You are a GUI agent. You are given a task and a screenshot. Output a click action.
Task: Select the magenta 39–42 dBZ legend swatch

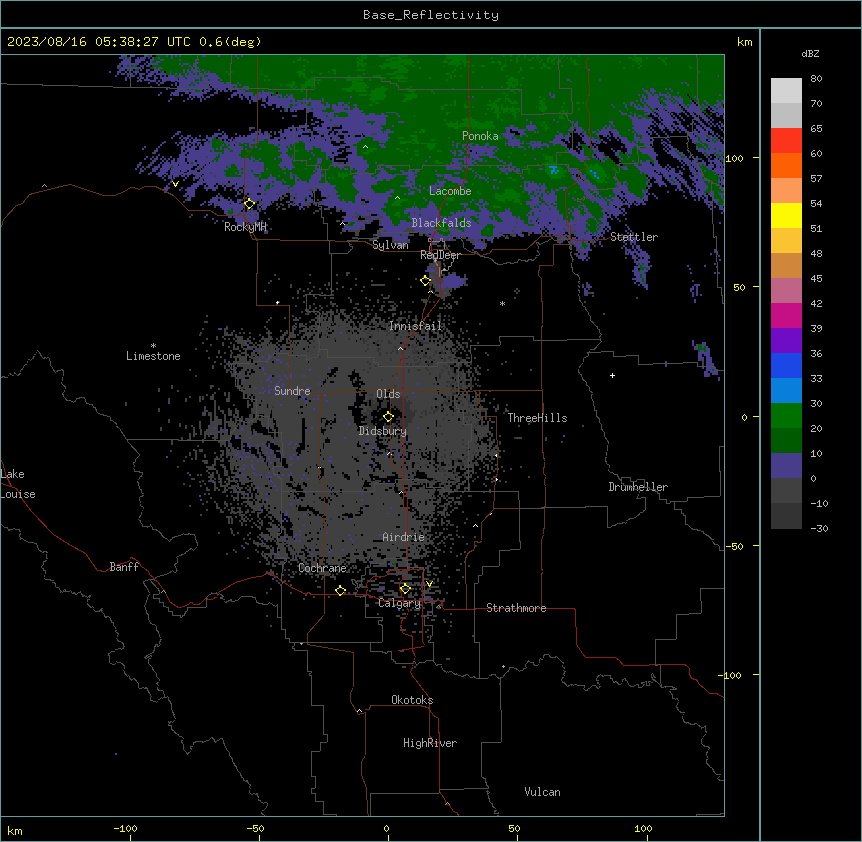point(786,315)
